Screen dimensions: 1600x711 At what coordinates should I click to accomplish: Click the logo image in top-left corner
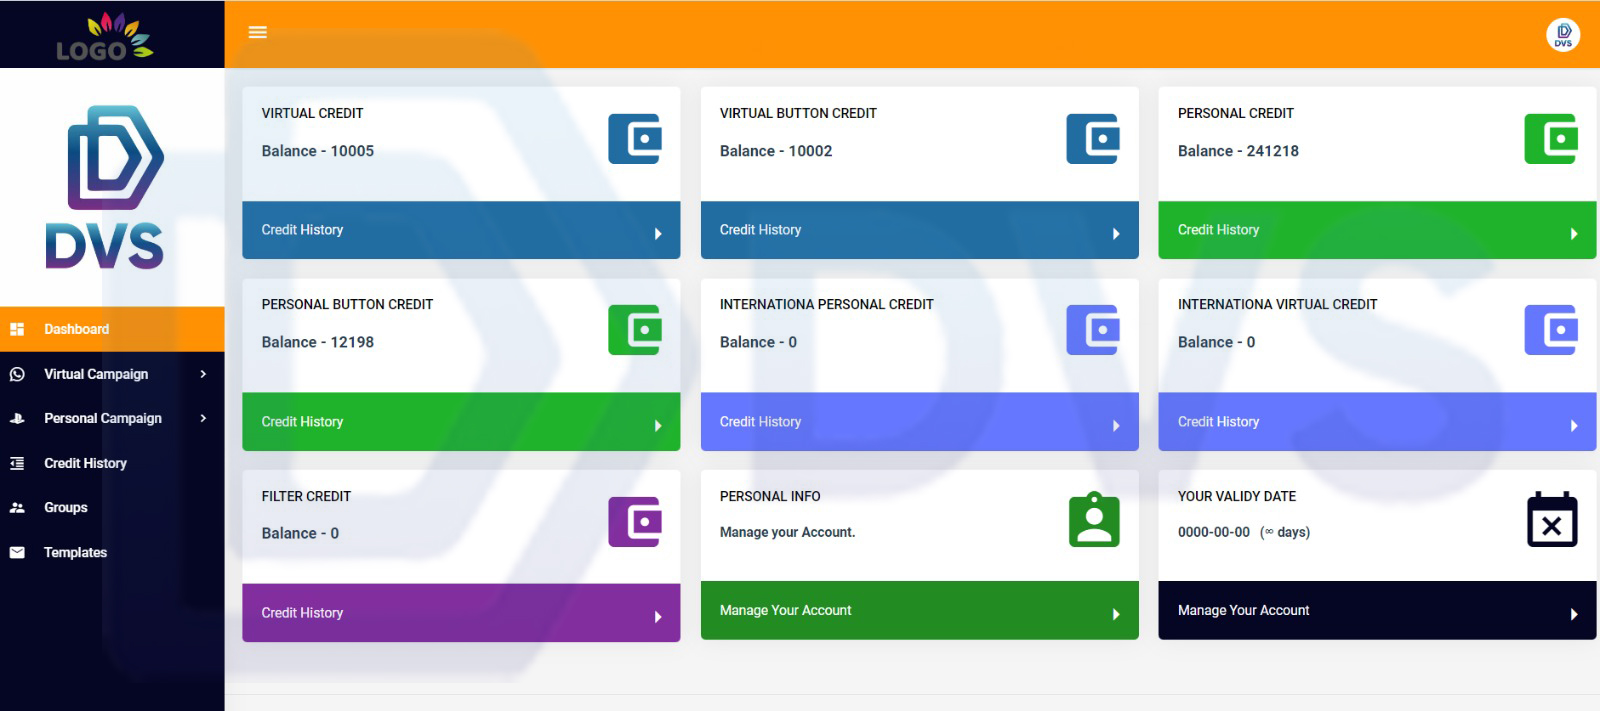(105, 36)
